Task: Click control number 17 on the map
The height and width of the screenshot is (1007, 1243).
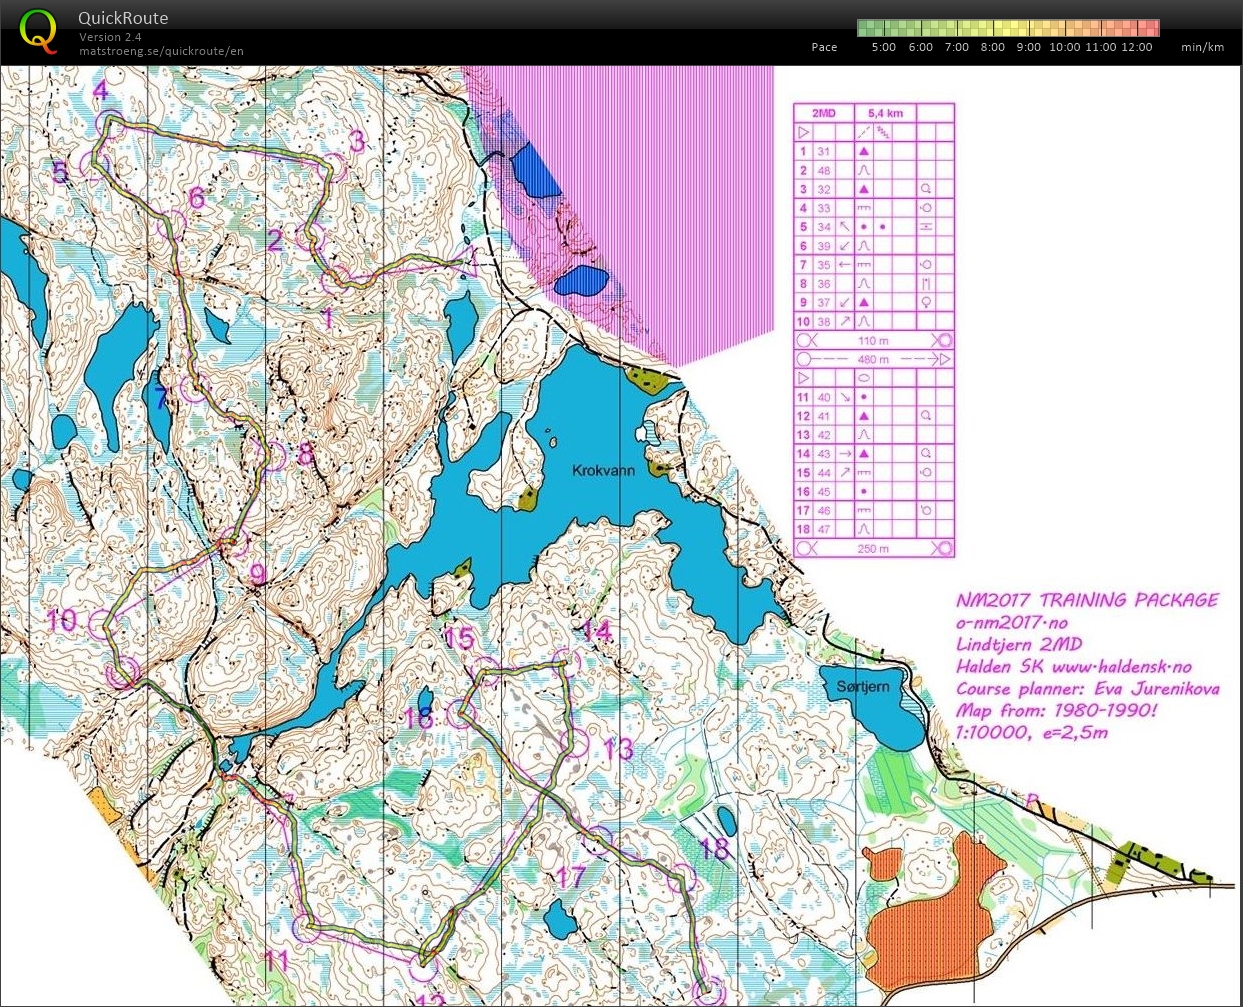Action: pos(571,878)
